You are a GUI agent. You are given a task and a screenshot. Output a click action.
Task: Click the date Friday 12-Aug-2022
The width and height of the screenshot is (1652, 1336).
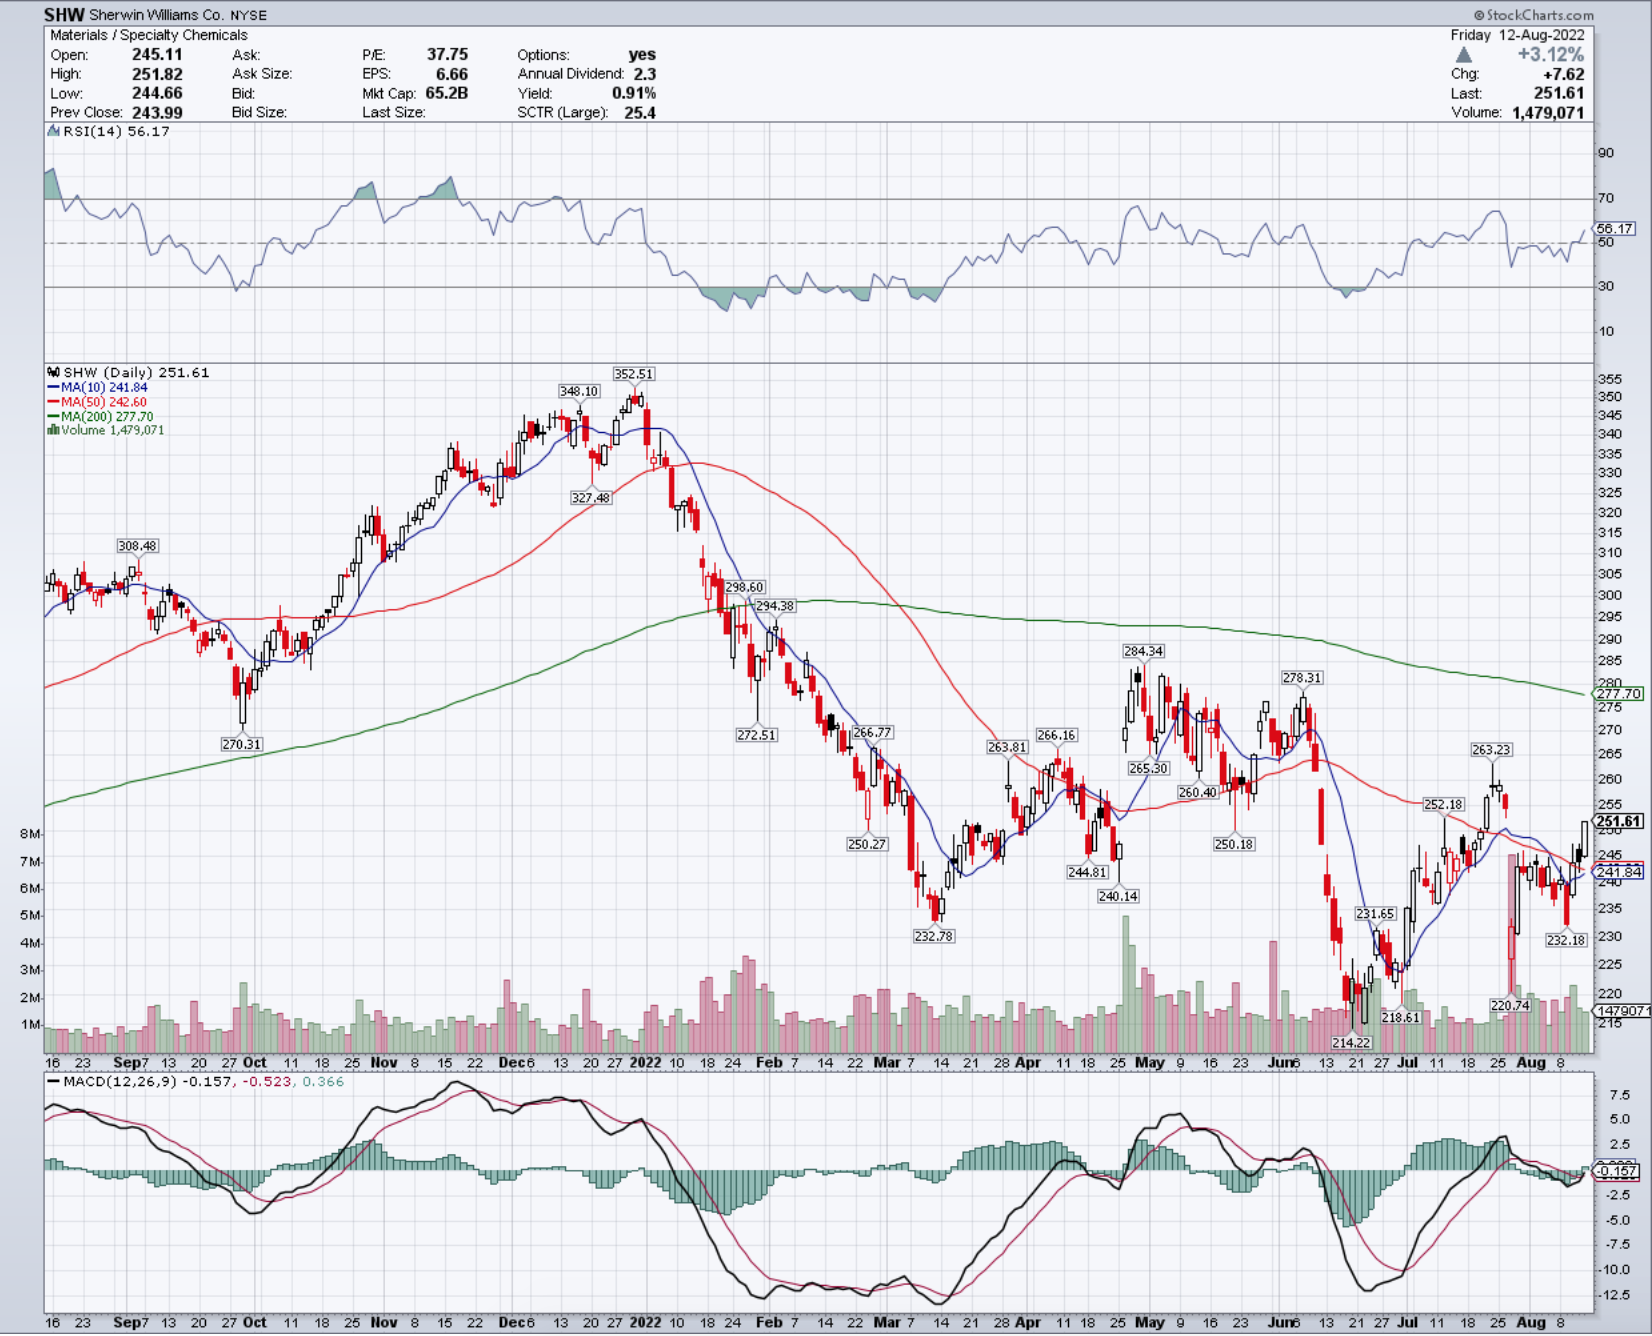1518,35
